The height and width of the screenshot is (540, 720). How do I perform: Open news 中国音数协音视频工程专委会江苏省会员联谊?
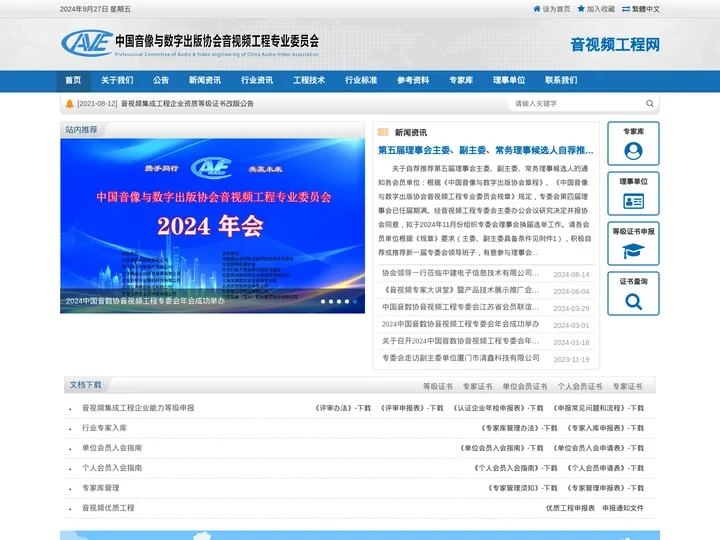461,307
